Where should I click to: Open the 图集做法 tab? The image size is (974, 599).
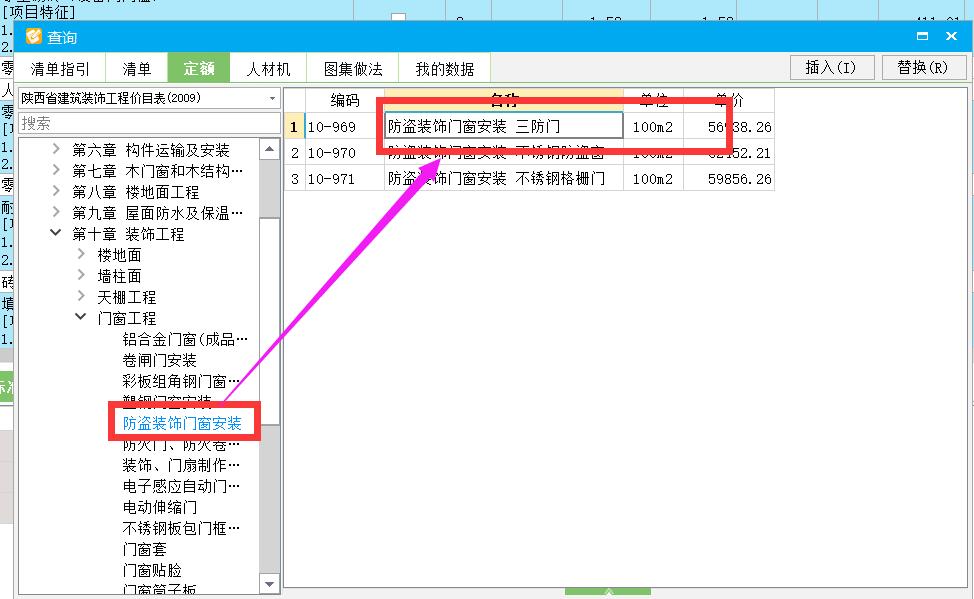[x=353, y=68]
